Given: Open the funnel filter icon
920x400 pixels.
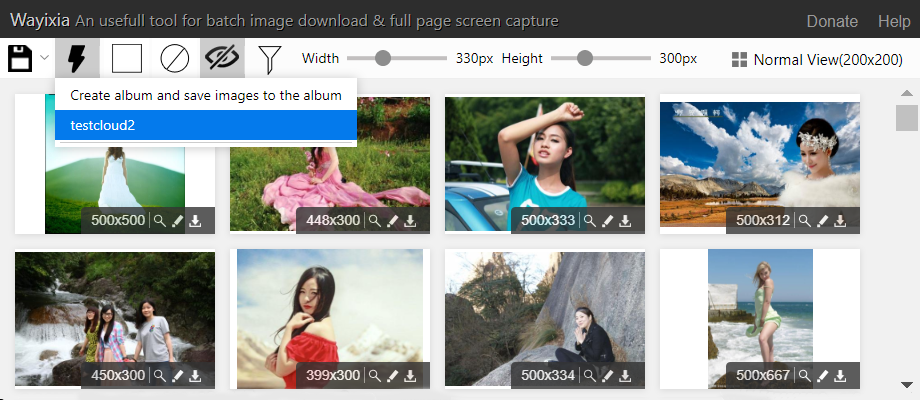Looking at the screenshot, I should tap(269, 59).
